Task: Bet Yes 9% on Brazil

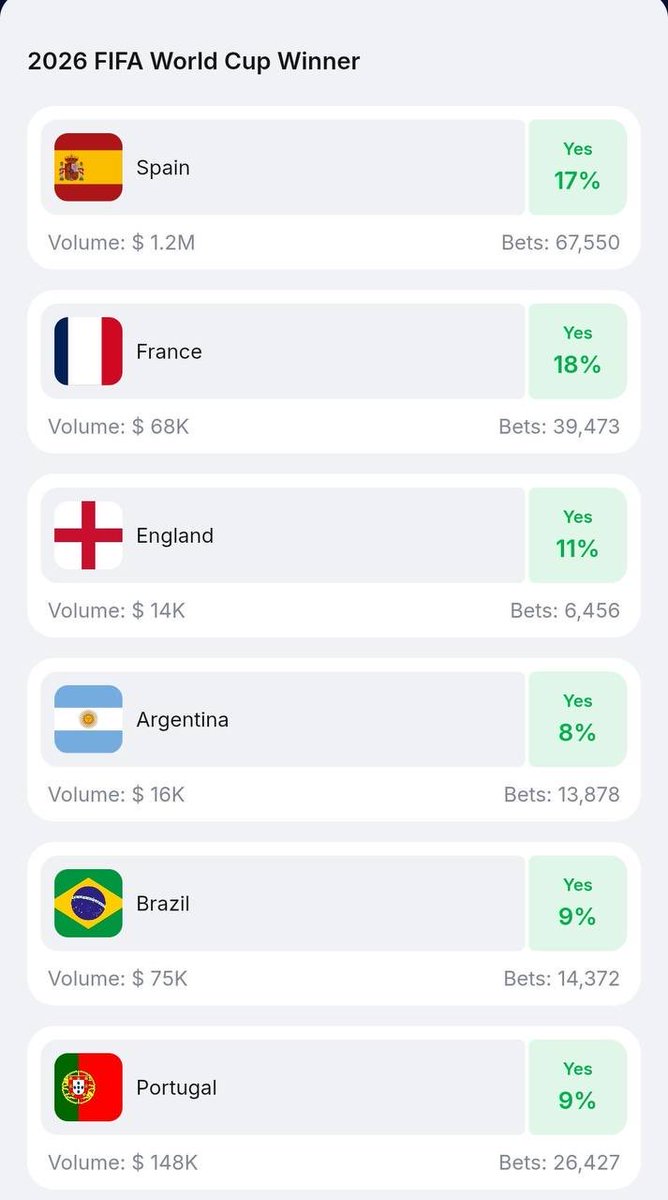Action: [577, 903]
